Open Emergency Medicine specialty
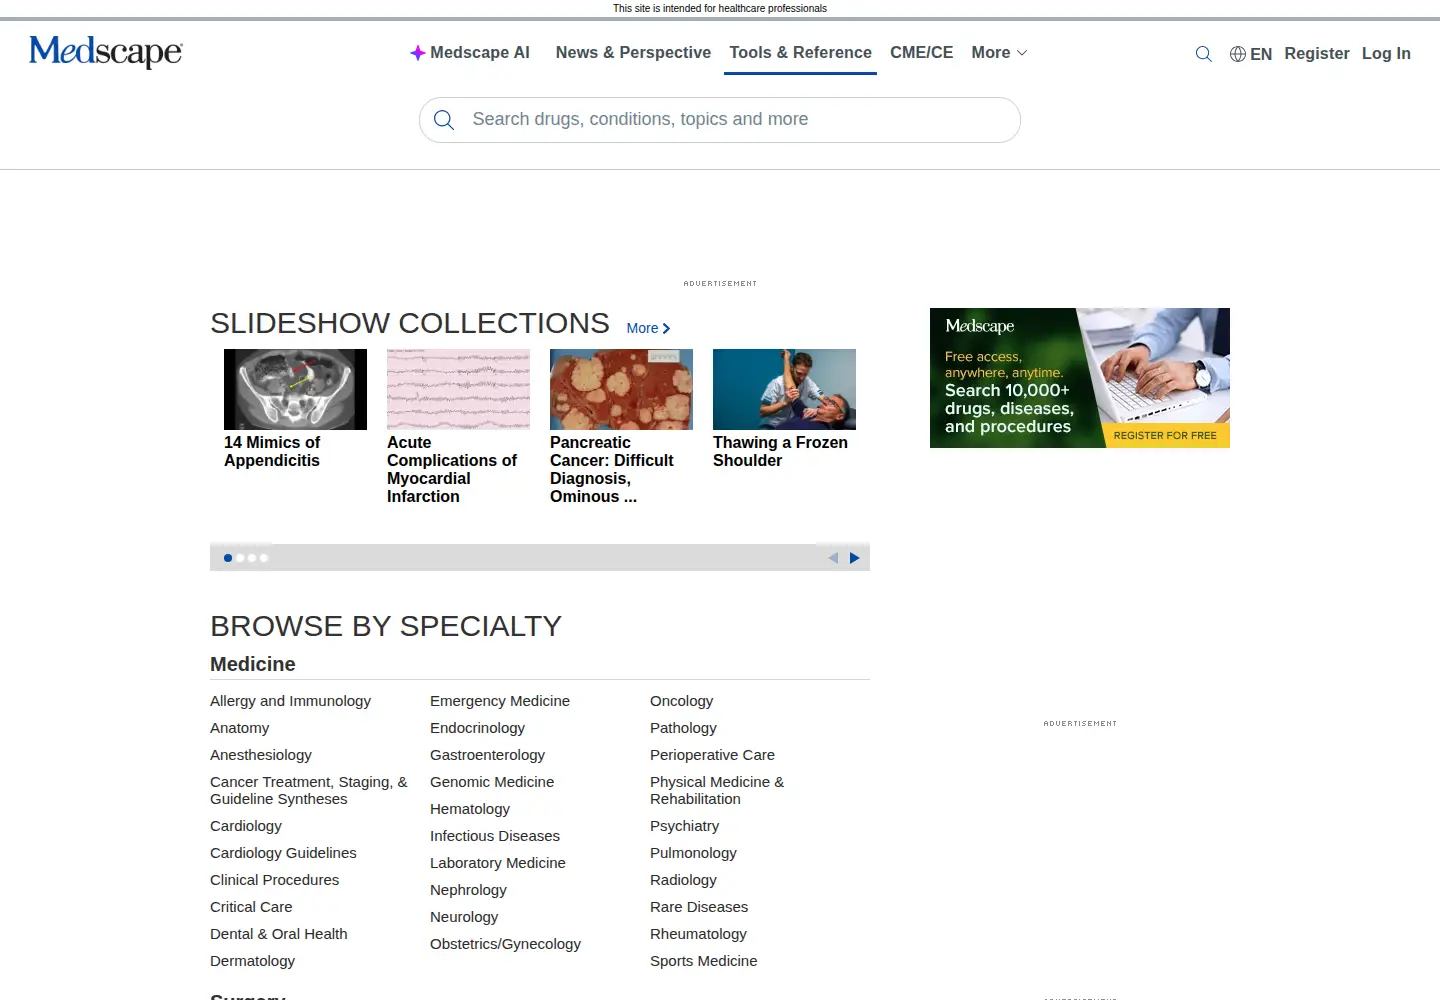 tap(500, 701)
